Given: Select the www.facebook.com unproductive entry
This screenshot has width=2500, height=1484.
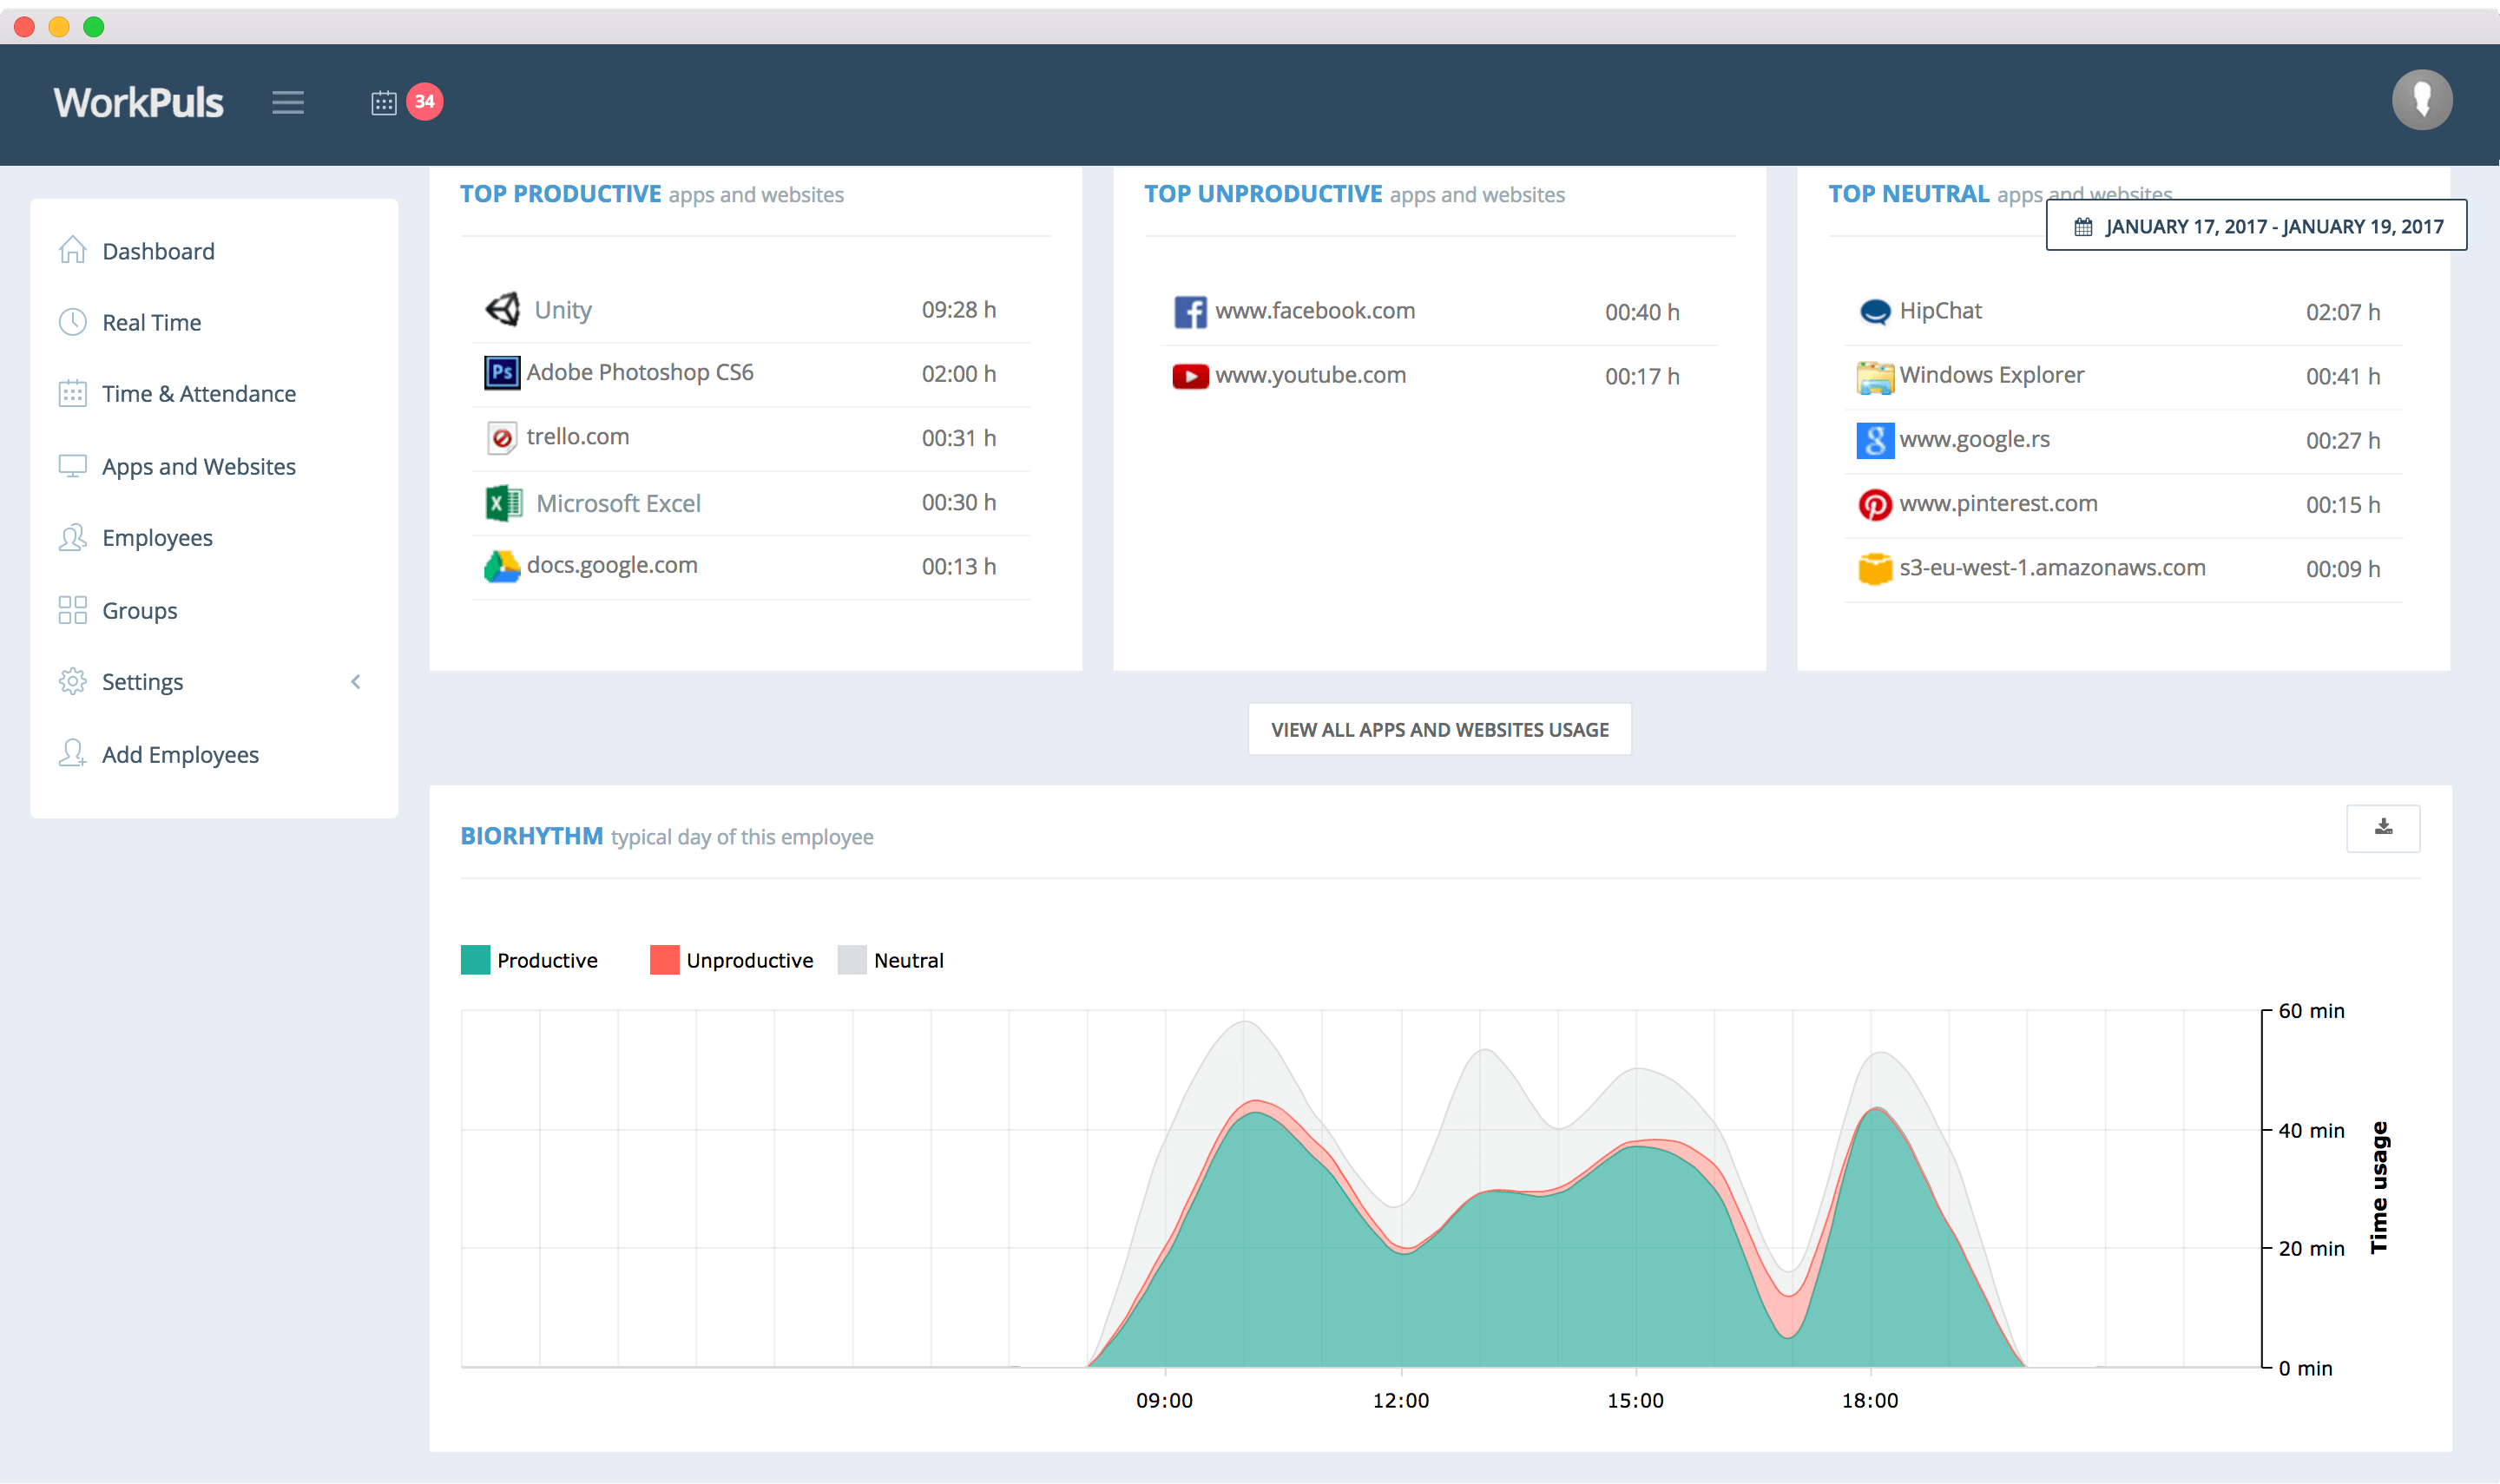Looking at the screenshot, I should point(1314,309).
